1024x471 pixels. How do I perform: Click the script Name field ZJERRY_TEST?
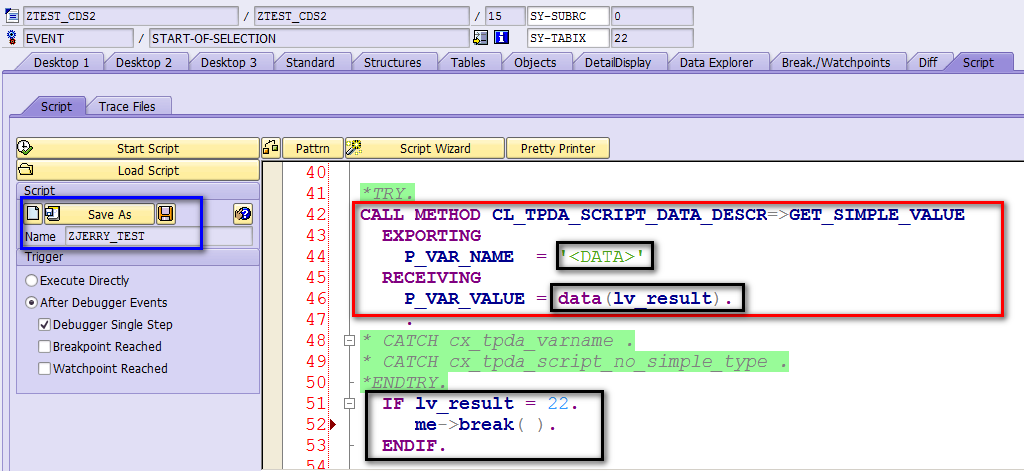(x=159, y=236)
